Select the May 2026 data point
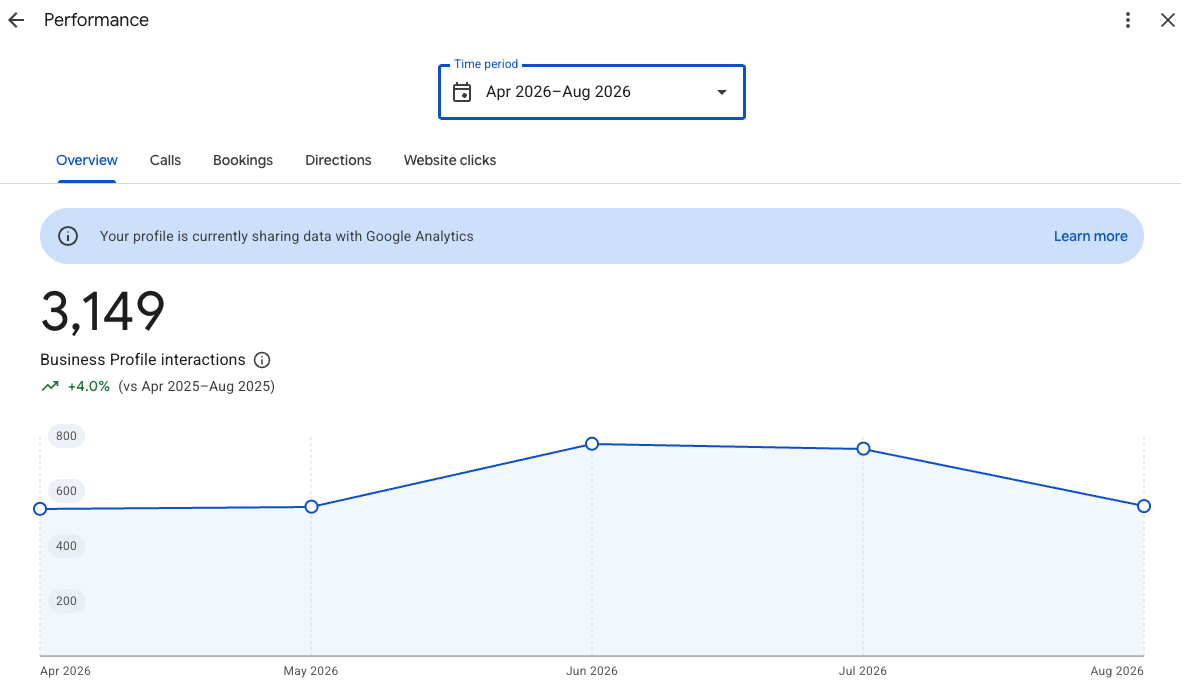The height and width of the screenshot is (689, 1181). point(311,507)
